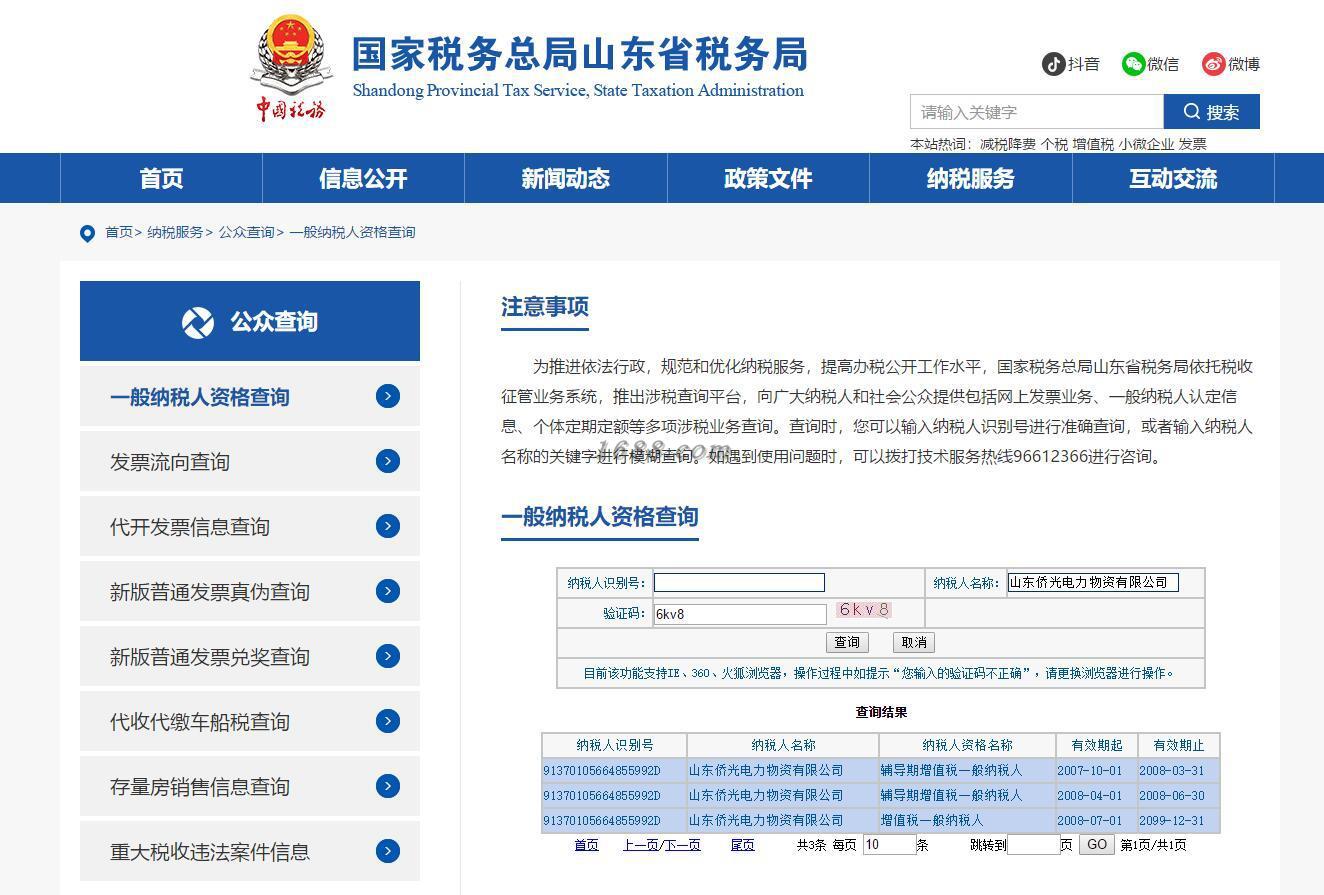Screen dimensions: 1324x895
Task: Open the Weibo (微博) icon link
Action: coord(1214,64)
